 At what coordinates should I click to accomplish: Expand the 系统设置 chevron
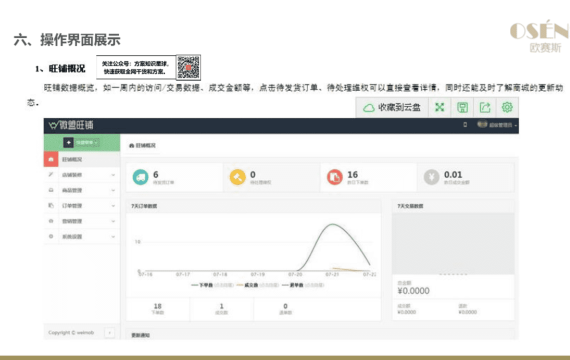click(x=113, y=236)
